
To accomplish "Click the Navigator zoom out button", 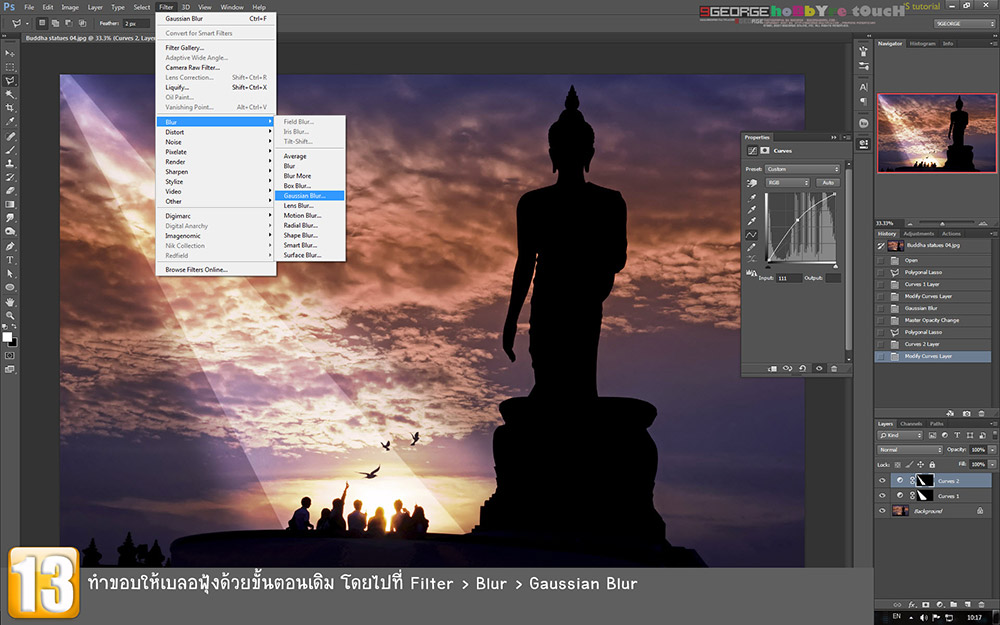I will [x=909, y=223].
